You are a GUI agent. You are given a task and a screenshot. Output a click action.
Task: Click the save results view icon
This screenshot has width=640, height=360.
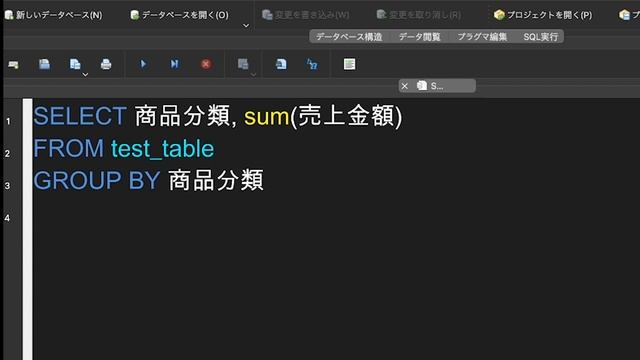point(243,64)
